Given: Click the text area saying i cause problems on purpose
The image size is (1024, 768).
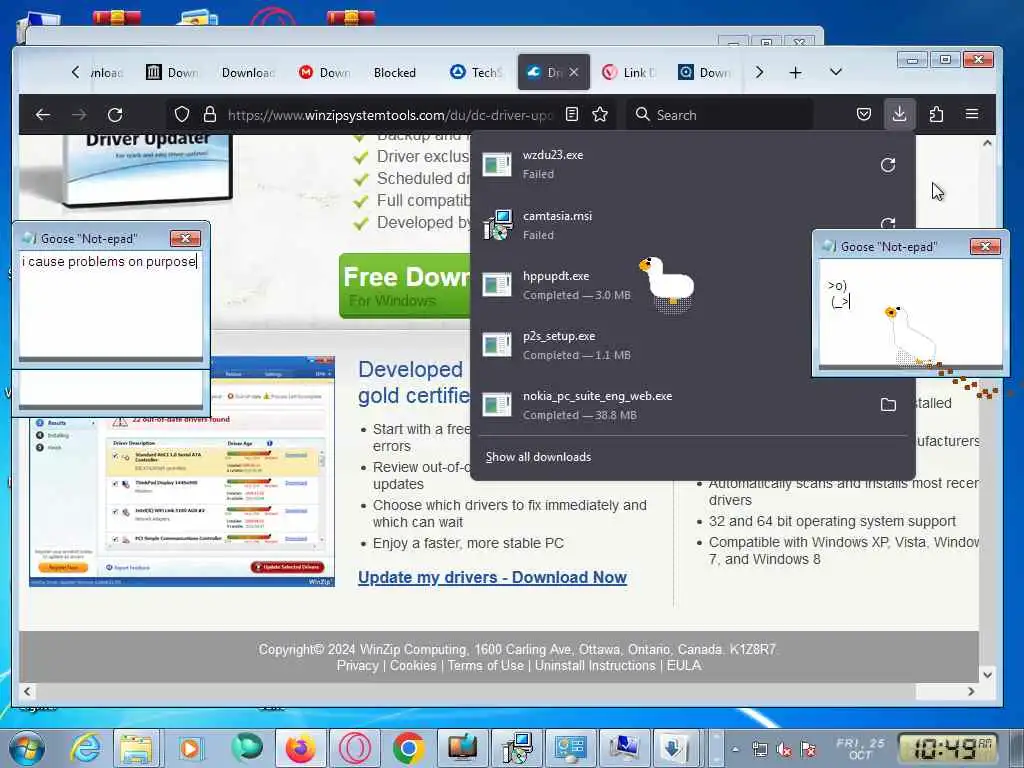Looking at the screenshot, I should click(x=110, y=304).
